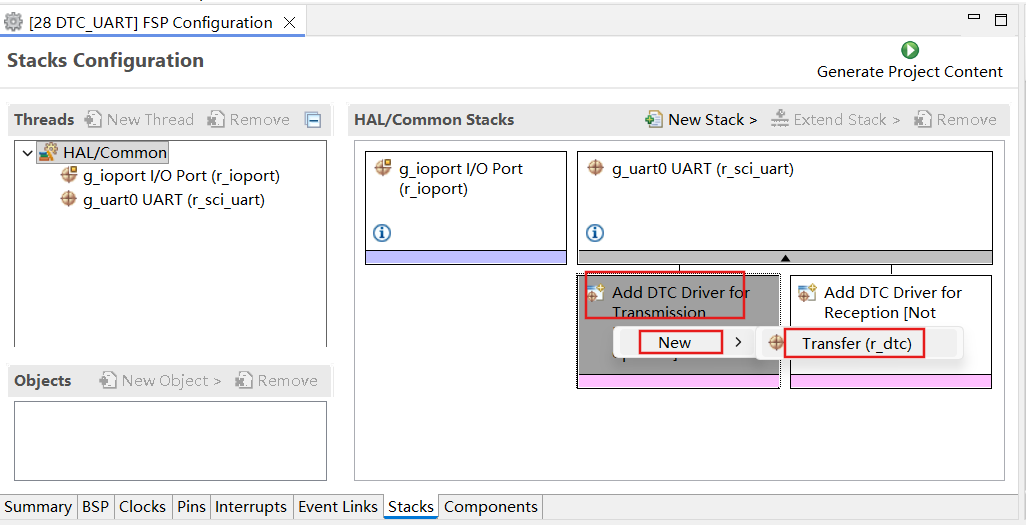Open the New Stack dropdown menu

(713, 120)
